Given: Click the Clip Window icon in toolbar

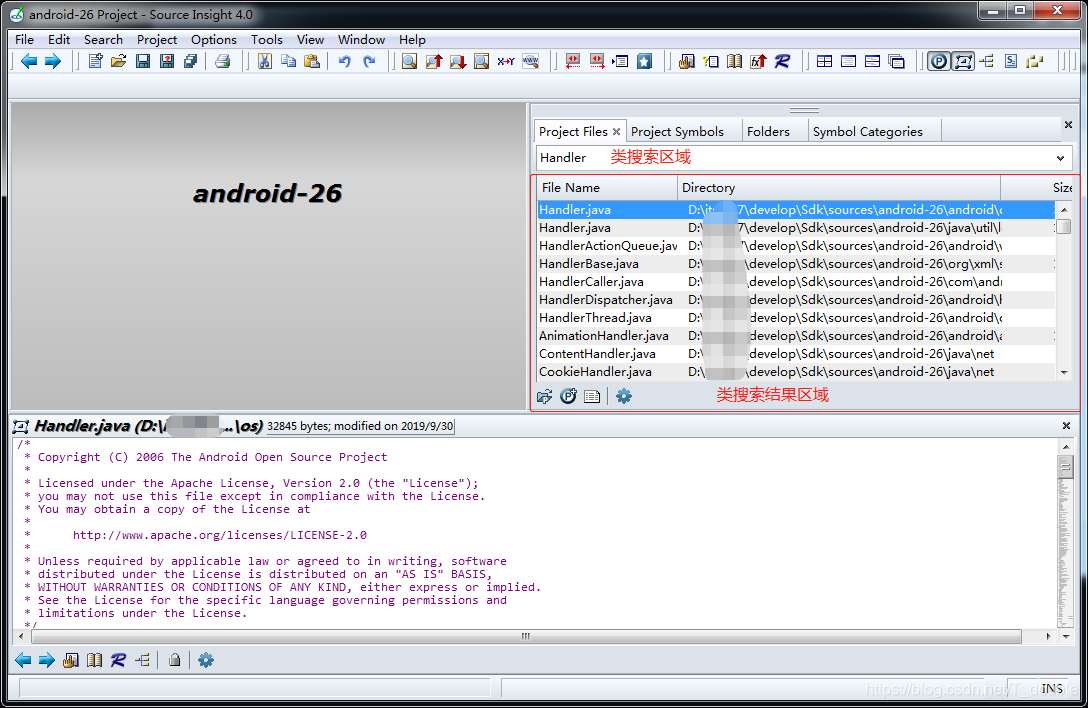Looking at the screenshot, I should pyautogui.click(x=1011, y=62).
